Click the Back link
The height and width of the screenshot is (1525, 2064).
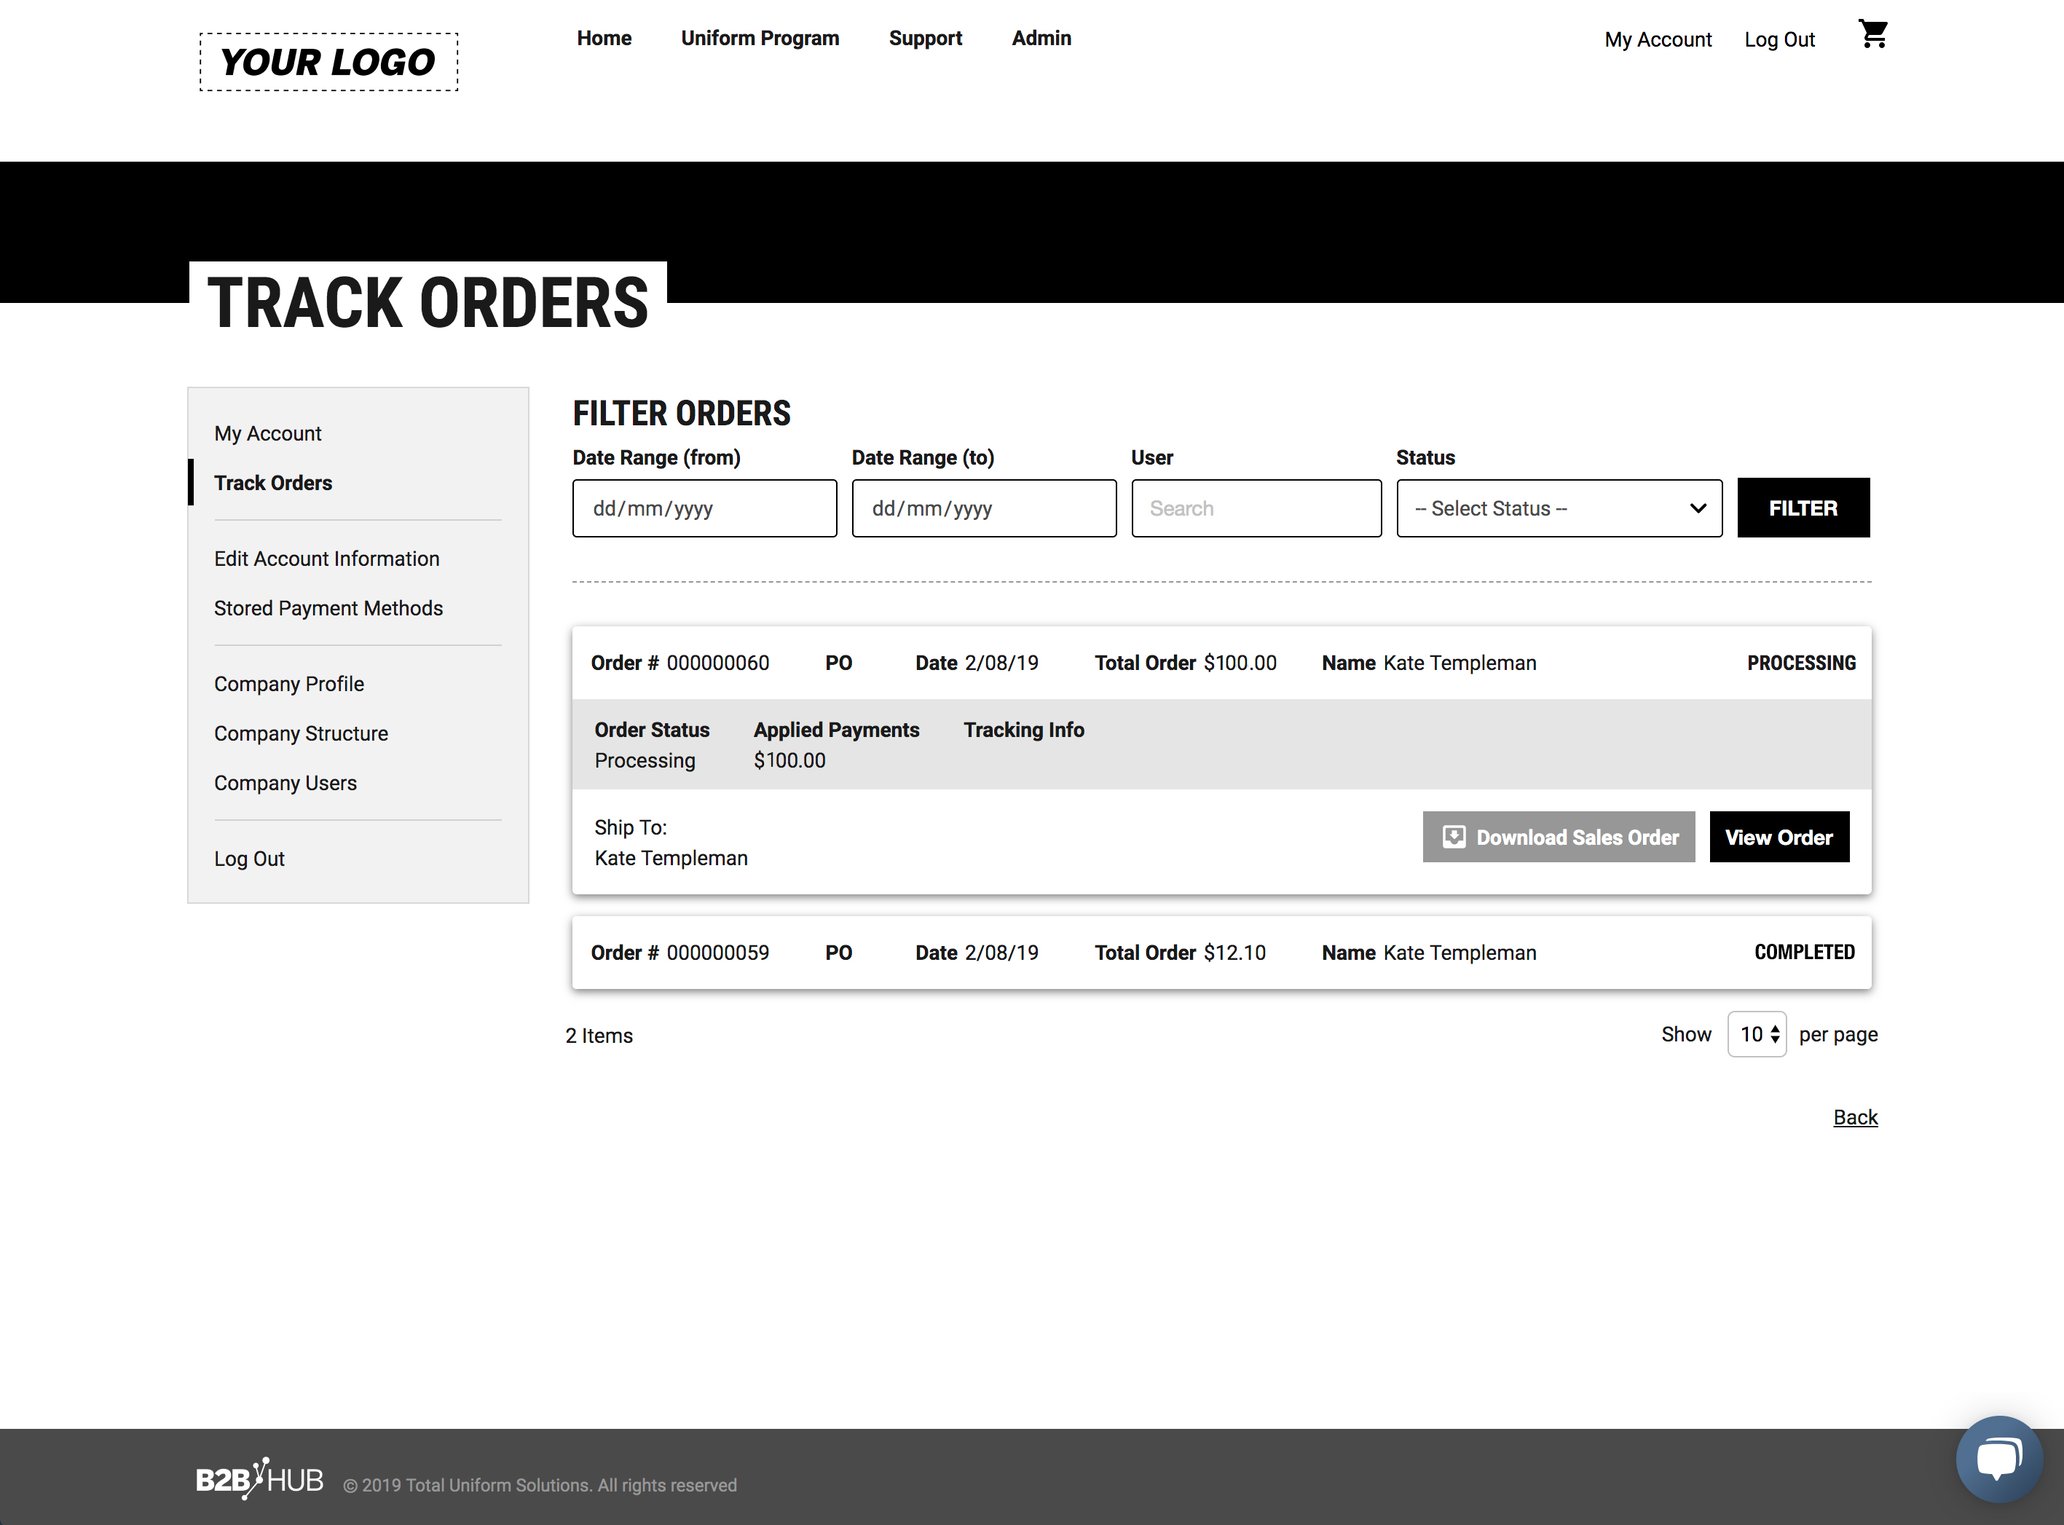1855,1117
